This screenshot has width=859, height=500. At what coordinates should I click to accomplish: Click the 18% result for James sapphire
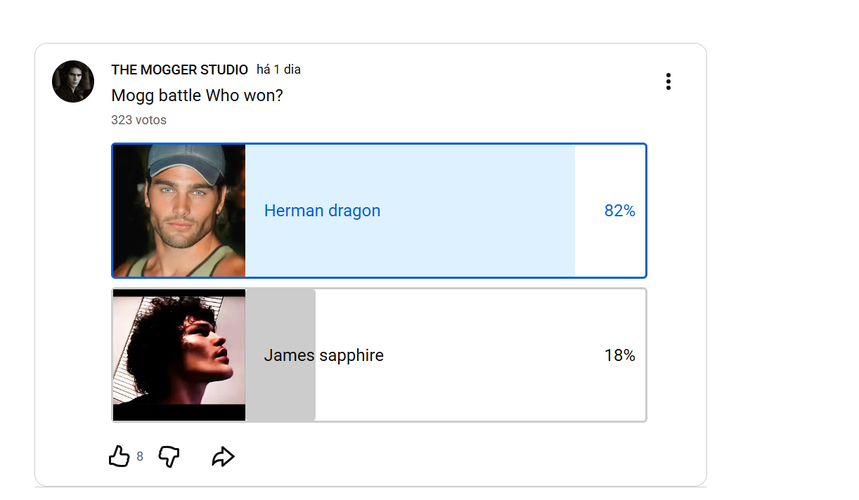[x=620, y=355]
